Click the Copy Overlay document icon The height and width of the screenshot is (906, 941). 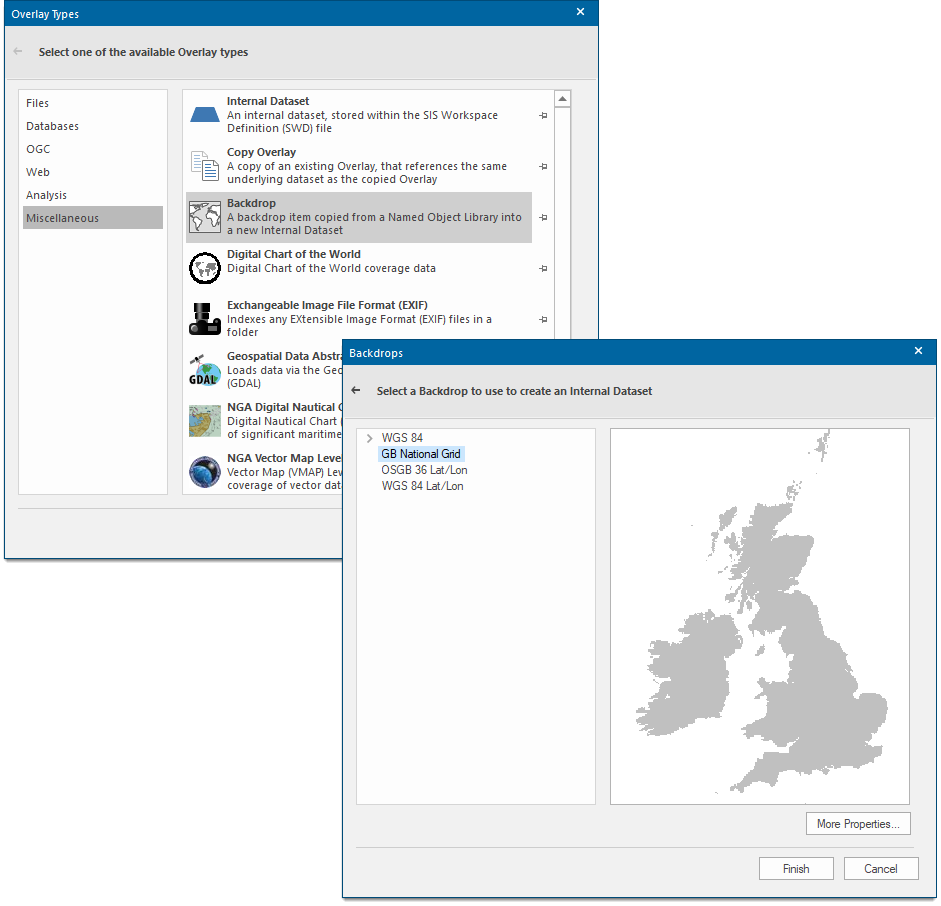point(205,166)
